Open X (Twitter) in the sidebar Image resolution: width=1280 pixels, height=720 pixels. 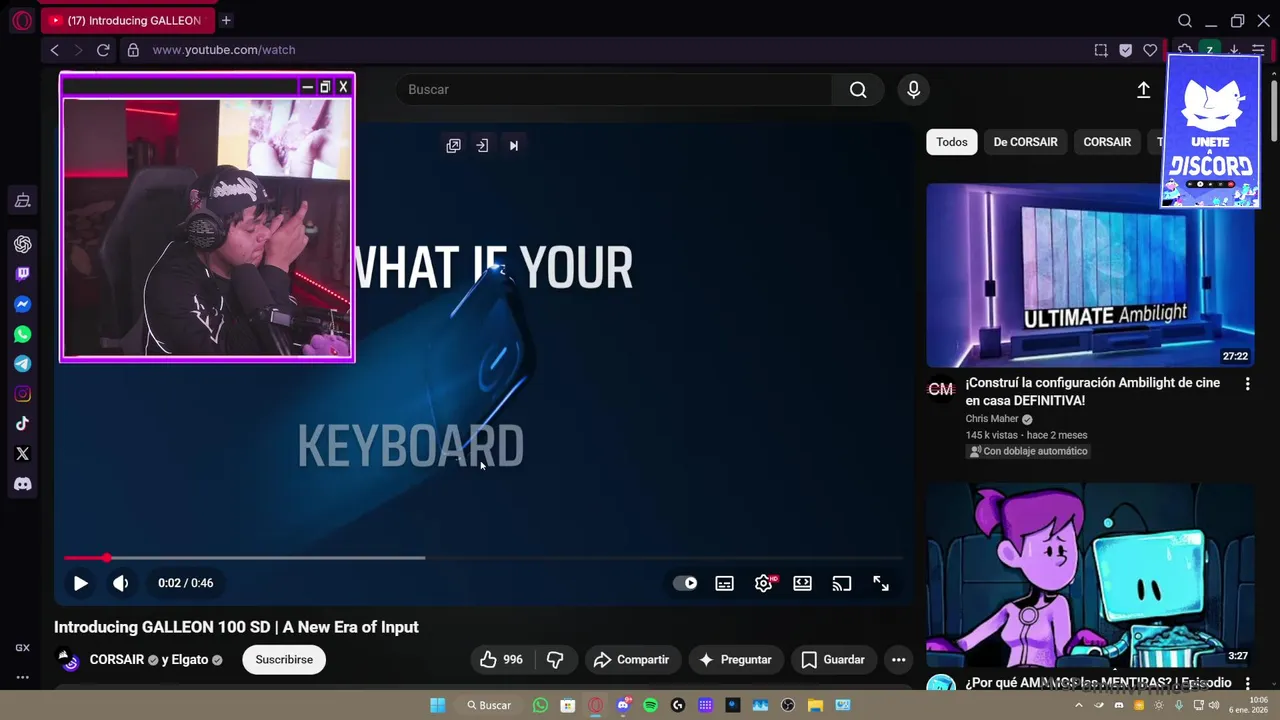[x=22, y=454]
